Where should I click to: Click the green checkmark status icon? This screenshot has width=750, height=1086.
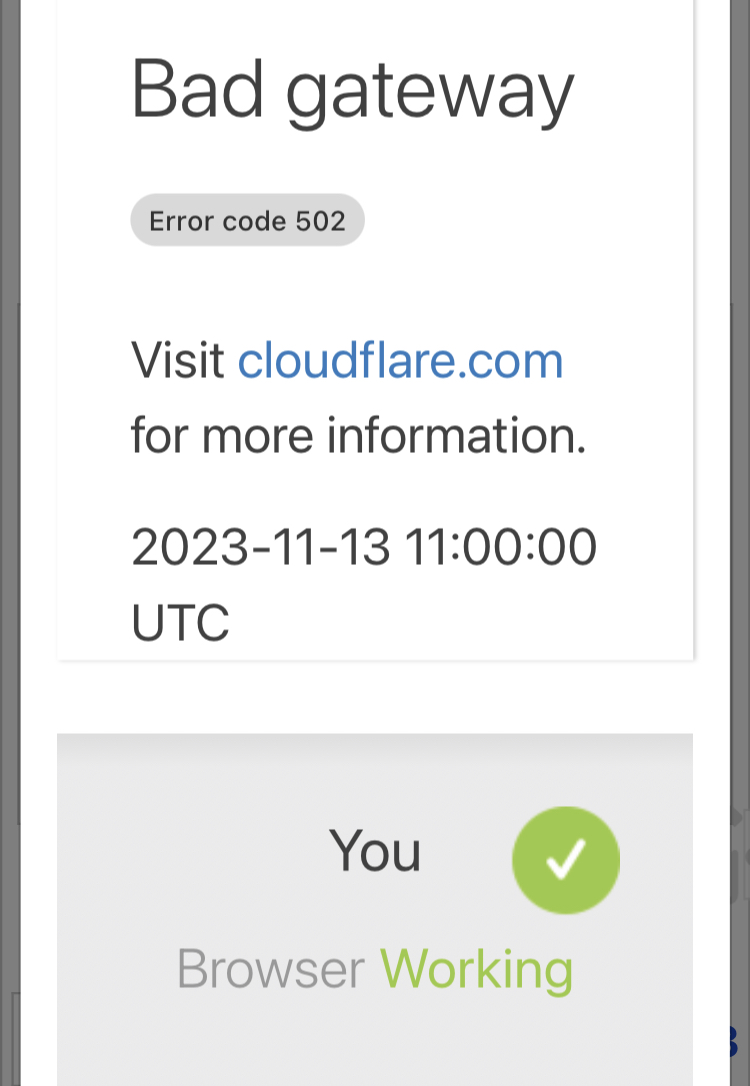click(565, 860)
